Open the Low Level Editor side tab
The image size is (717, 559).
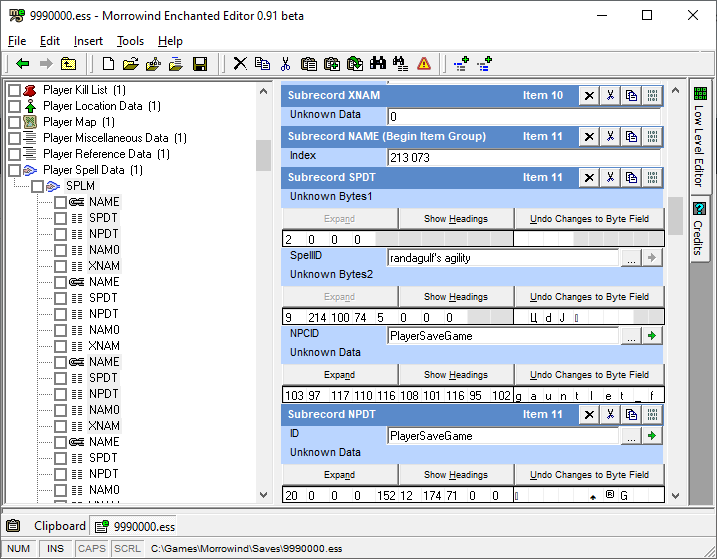(x=700, y=136)
